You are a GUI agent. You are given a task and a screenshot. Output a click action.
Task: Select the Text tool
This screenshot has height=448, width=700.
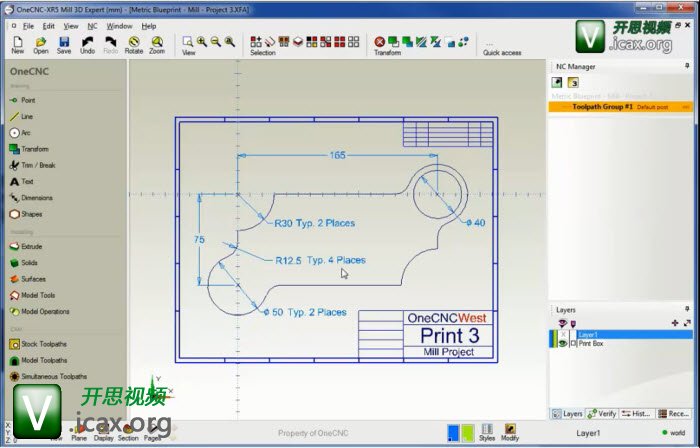21,182
